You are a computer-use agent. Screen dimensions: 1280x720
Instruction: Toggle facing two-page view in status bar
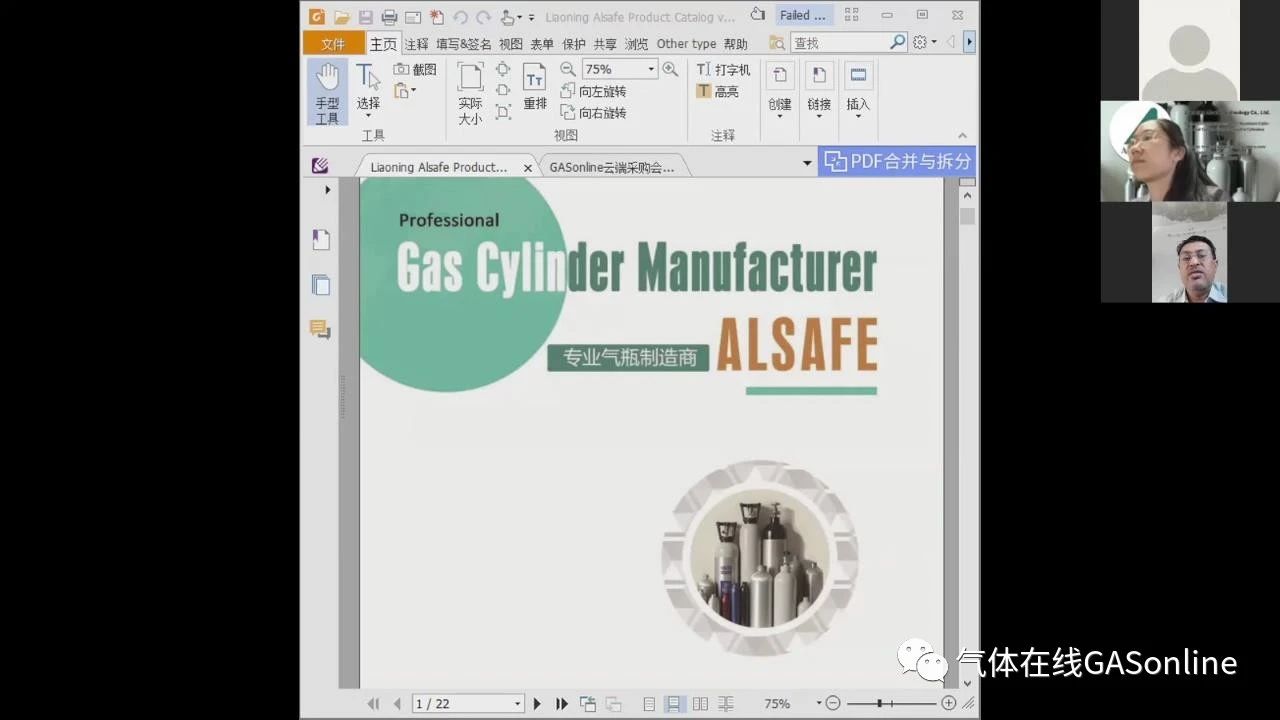point(700,704)
